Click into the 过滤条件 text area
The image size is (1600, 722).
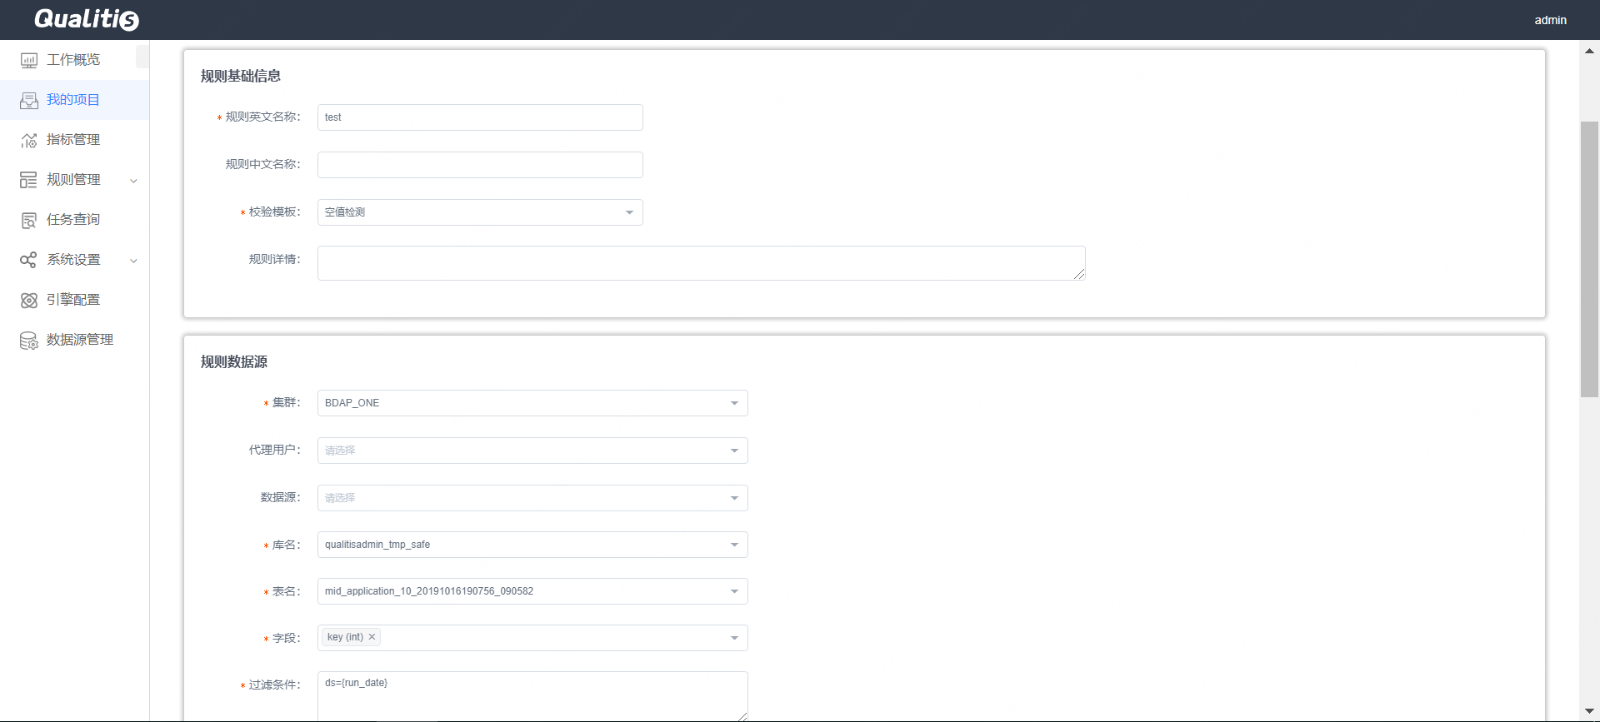pyautogui.click(x=533, y=695)
